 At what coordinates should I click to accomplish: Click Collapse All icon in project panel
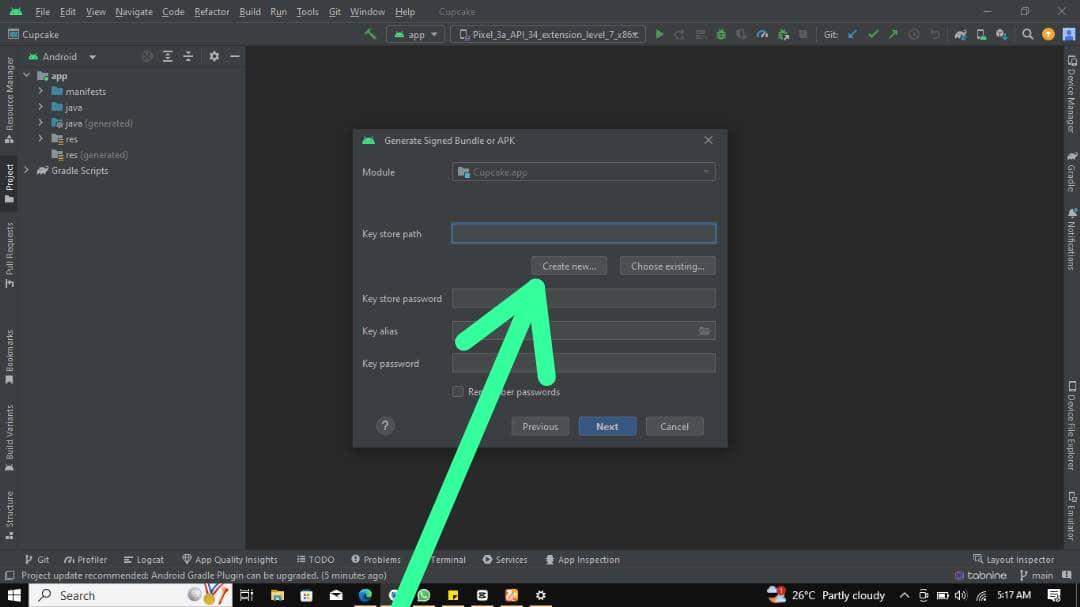[x=188, y=56]
